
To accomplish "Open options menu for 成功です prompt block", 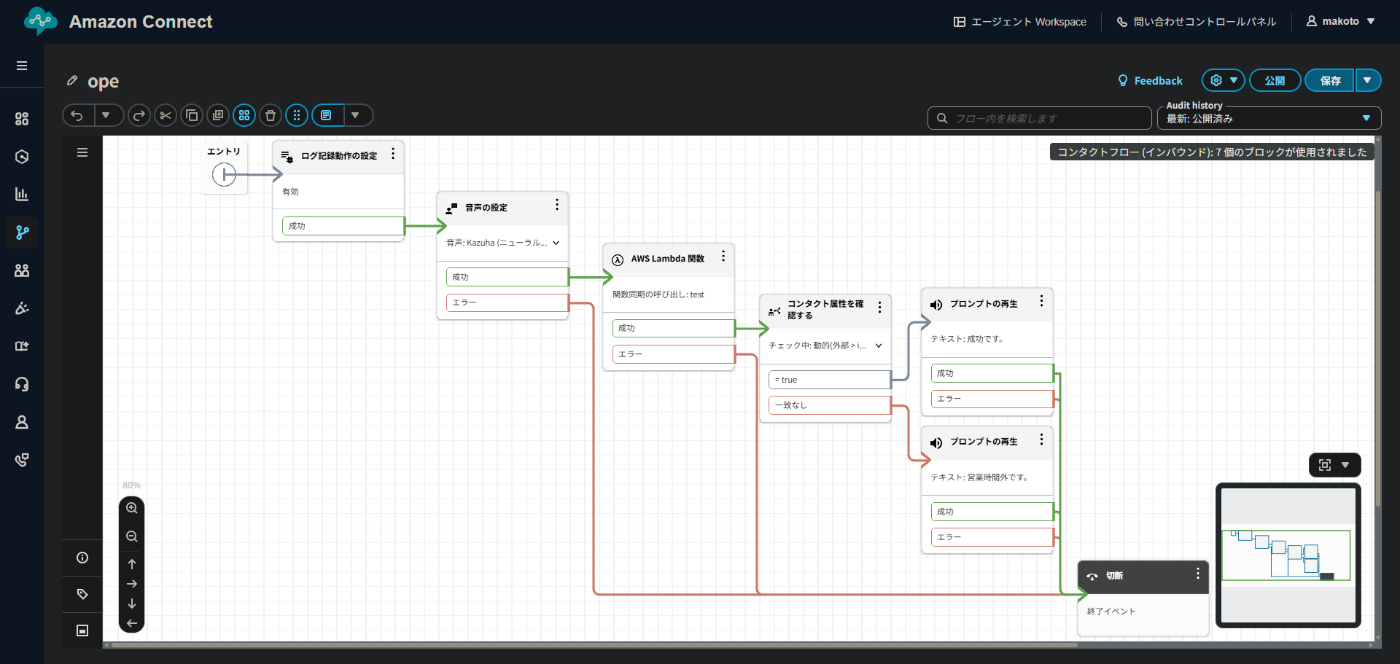I will tap(1041, 301).
